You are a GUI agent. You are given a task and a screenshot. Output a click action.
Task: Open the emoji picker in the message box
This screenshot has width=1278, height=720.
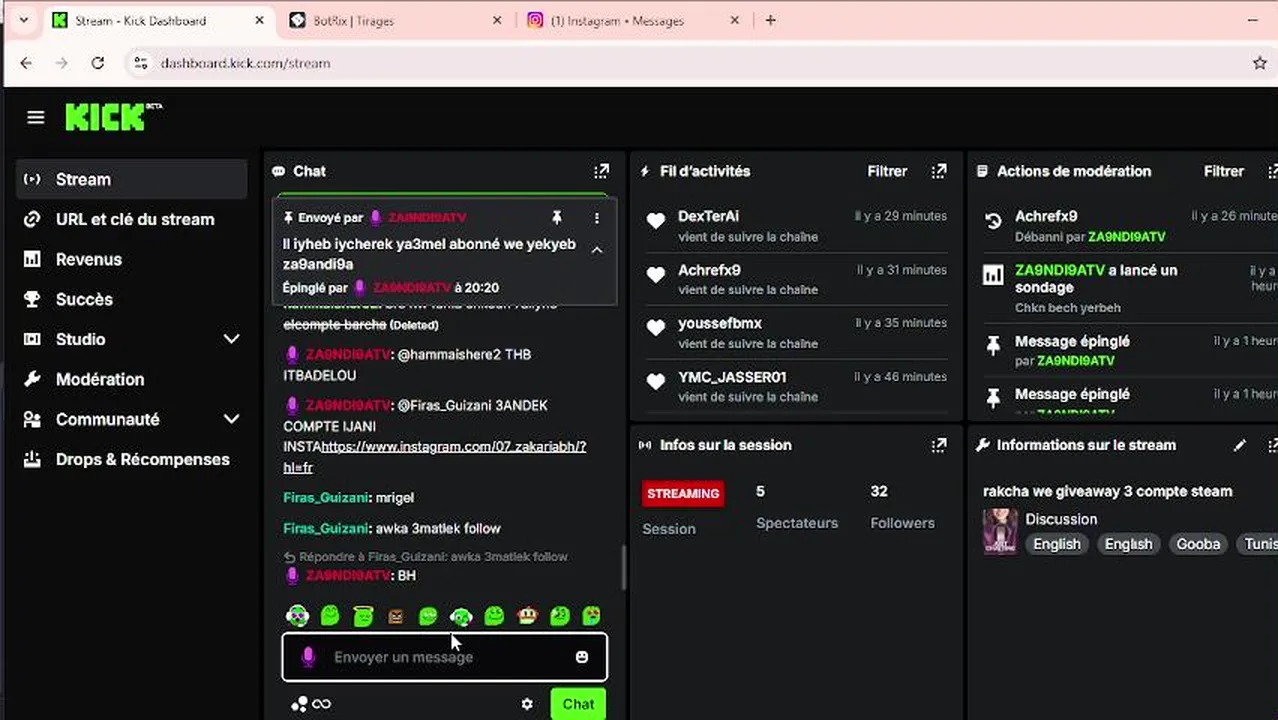582,657
